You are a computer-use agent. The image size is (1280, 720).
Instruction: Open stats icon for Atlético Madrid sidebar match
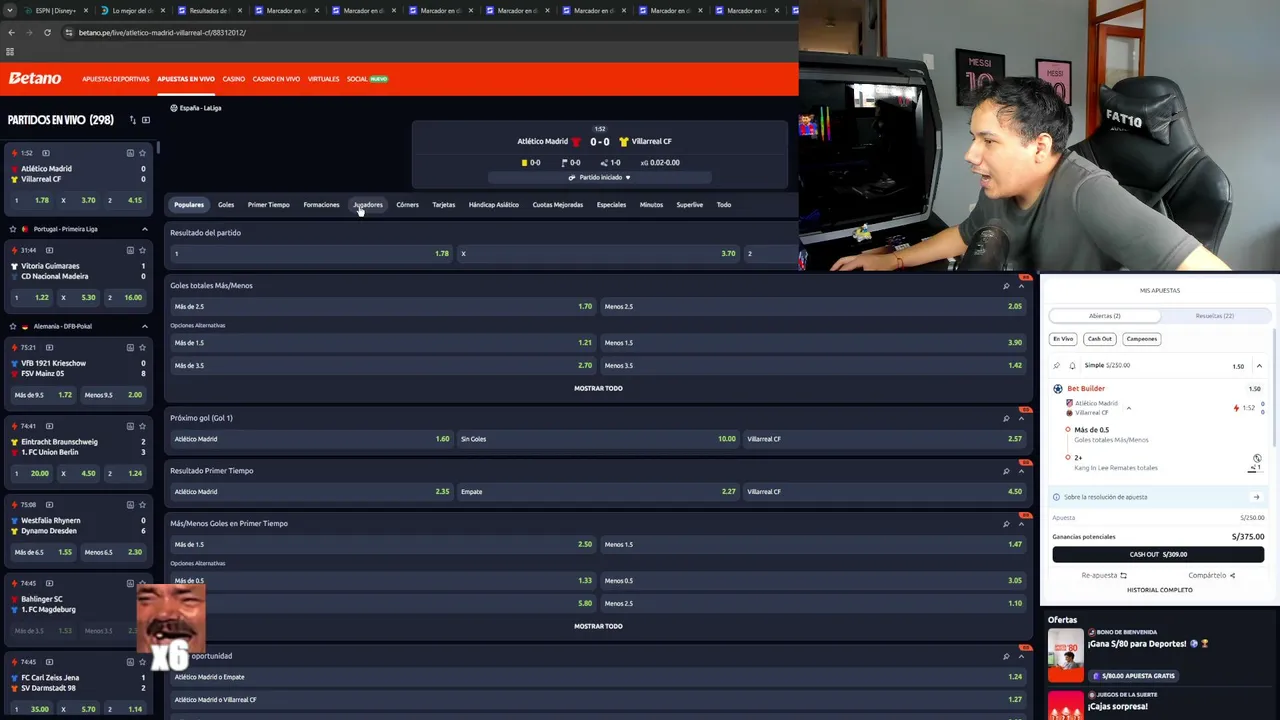pos(130,153)
